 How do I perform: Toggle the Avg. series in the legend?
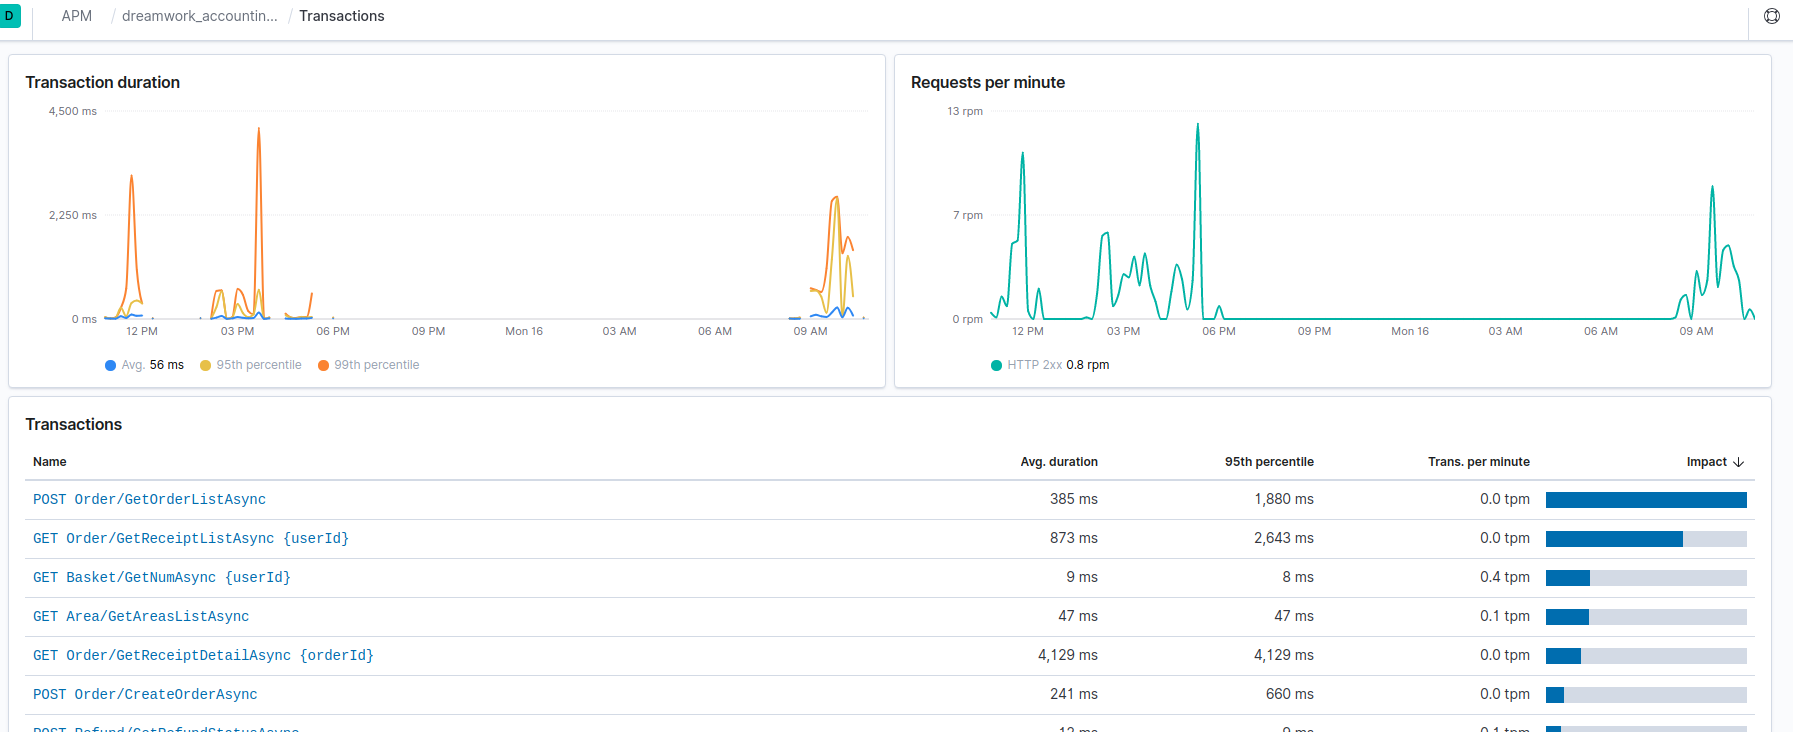coord(145,365)
